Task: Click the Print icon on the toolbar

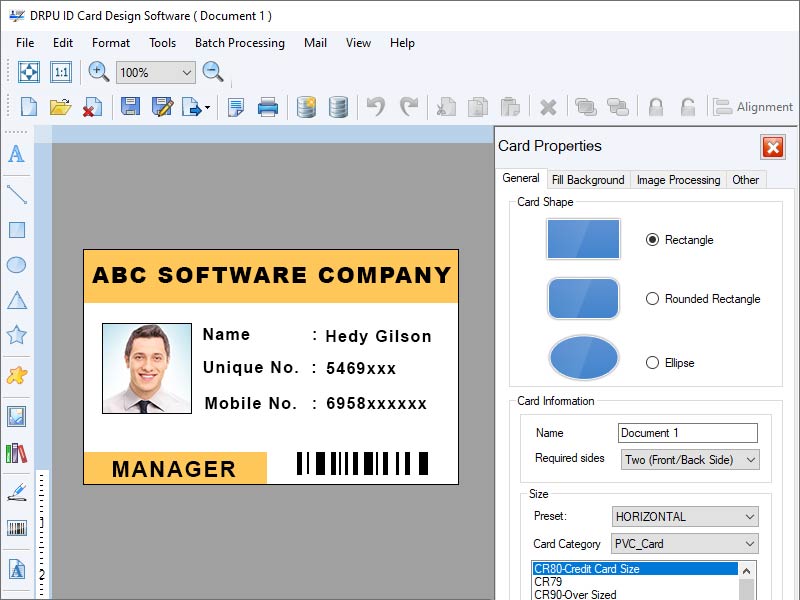Action: coord(267,107)
